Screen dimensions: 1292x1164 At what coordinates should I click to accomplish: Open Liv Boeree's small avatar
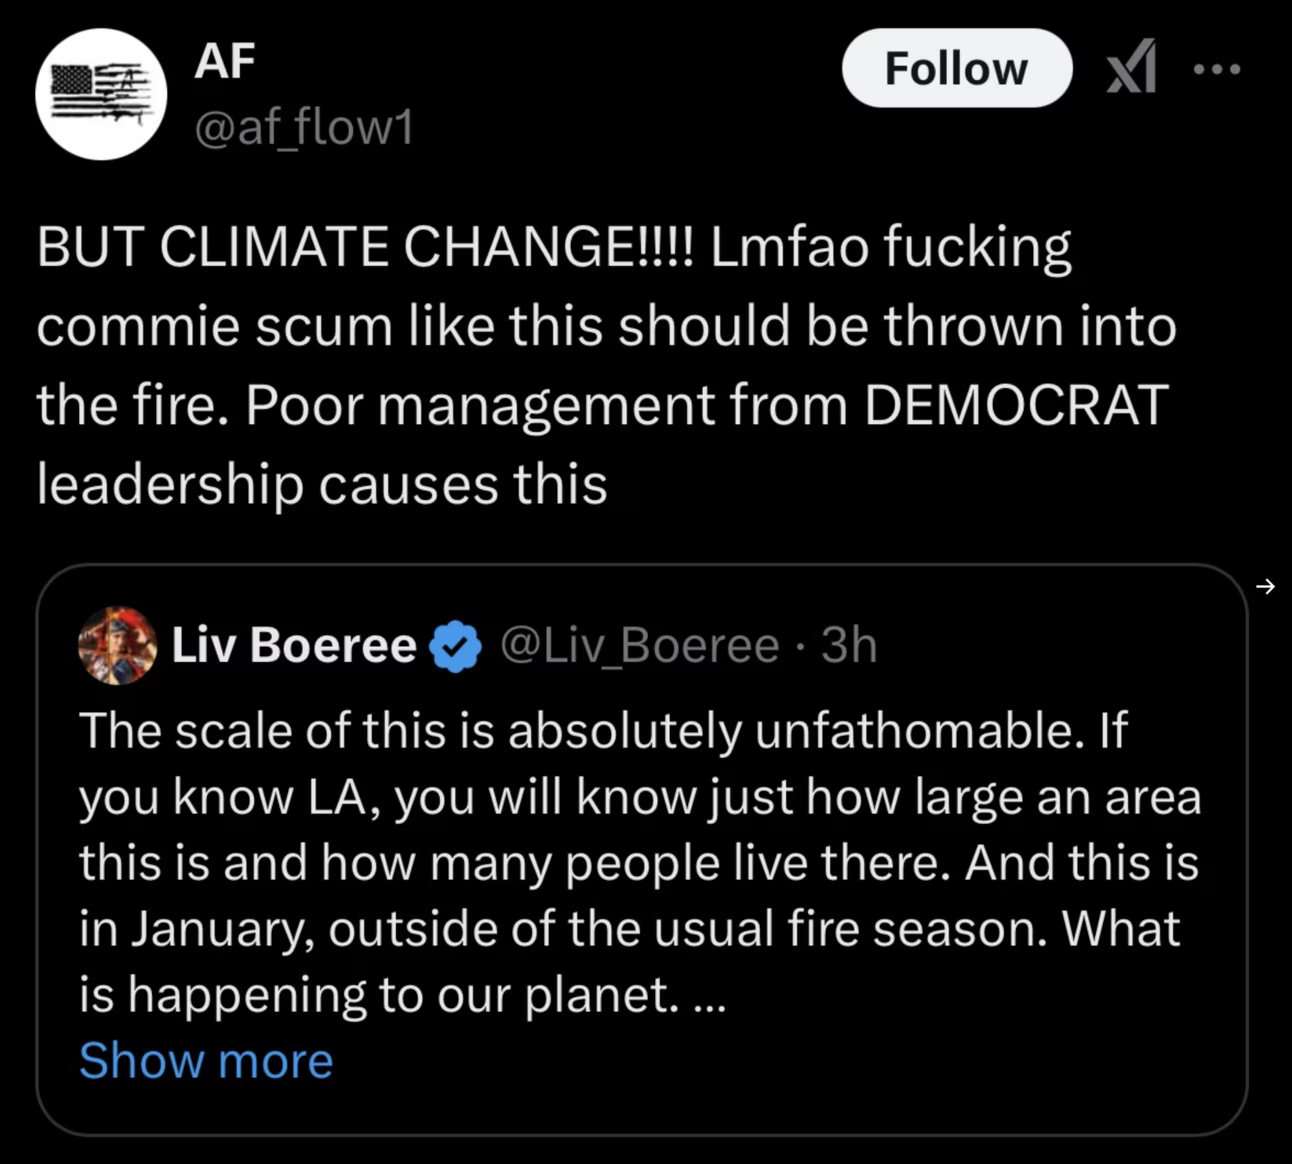[x=118, y=645]
